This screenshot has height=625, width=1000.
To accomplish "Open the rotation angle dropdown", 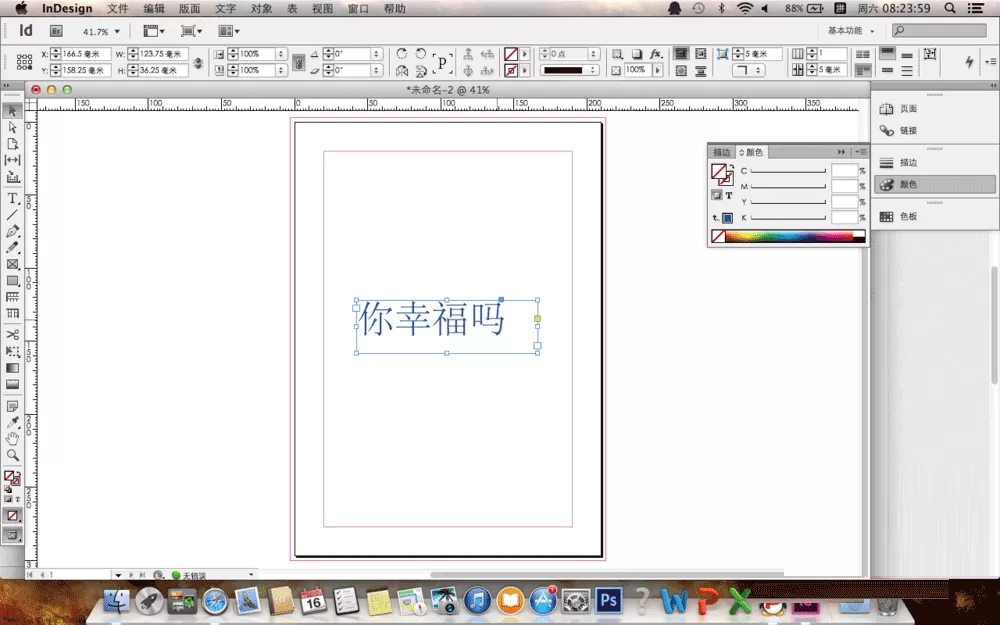I will [376, 54].
